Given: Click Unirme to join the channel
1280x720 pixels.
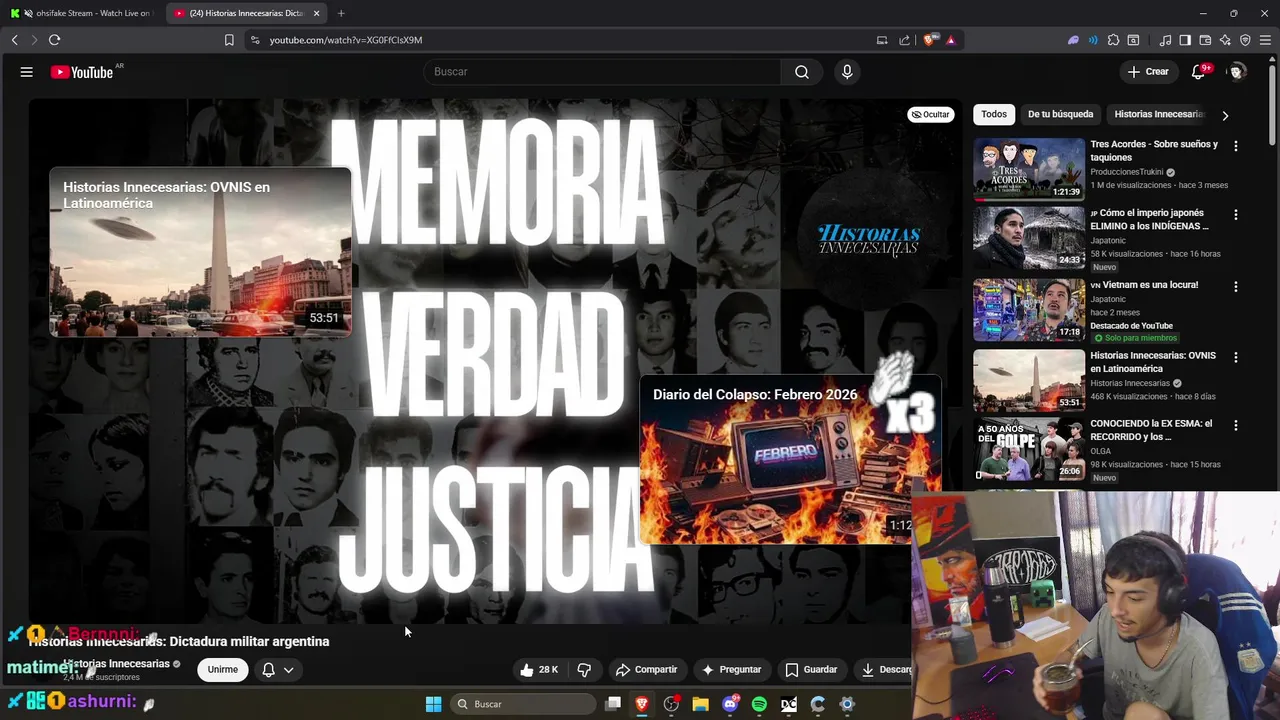Looking at the screenshot, I should (x=223, y=670).
